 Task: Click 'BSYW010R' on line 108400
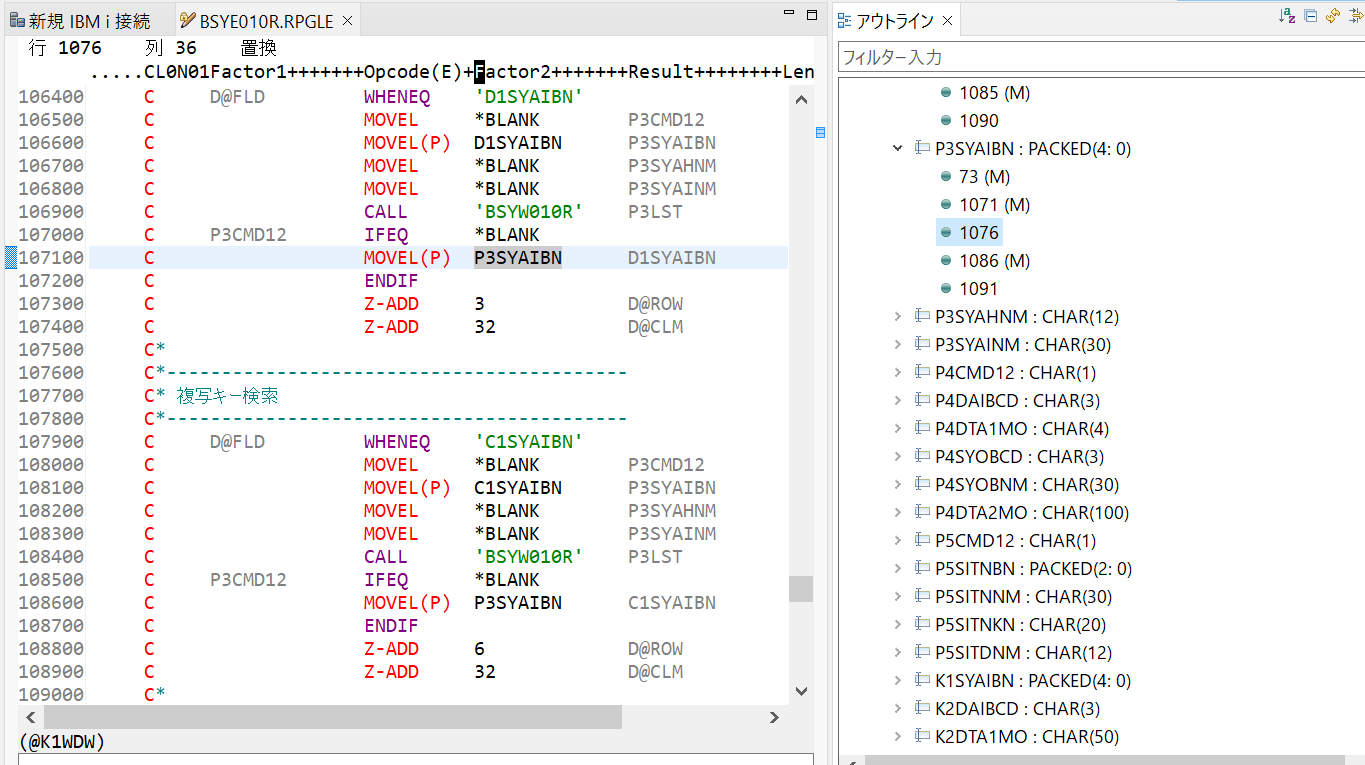pyautogui.click(x=529, y=557)
